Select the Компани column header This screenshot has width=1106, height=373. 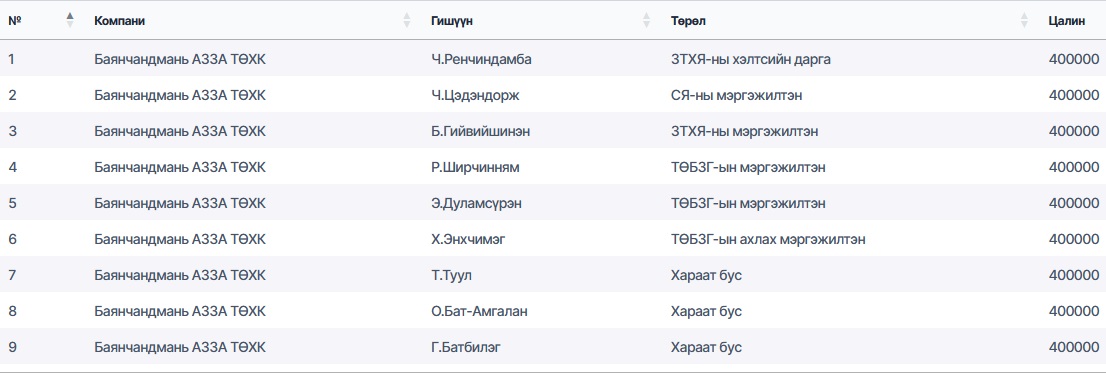pos(120,21)
